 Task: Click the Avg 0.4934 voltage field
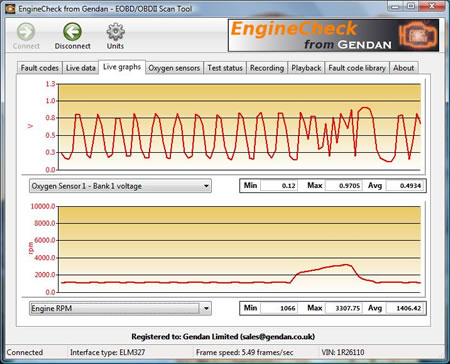[405, 186]
